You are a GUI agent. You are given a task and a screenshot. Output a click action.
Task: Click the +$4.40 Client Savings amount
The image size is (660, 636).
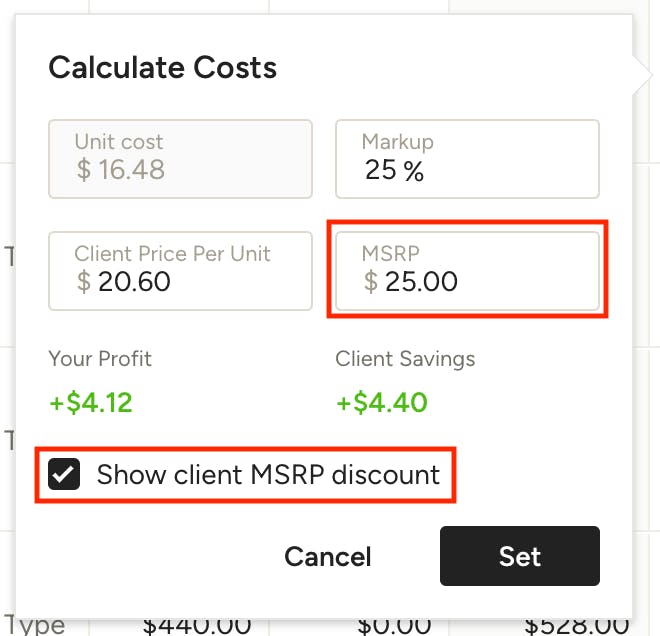tap(382, 402)
